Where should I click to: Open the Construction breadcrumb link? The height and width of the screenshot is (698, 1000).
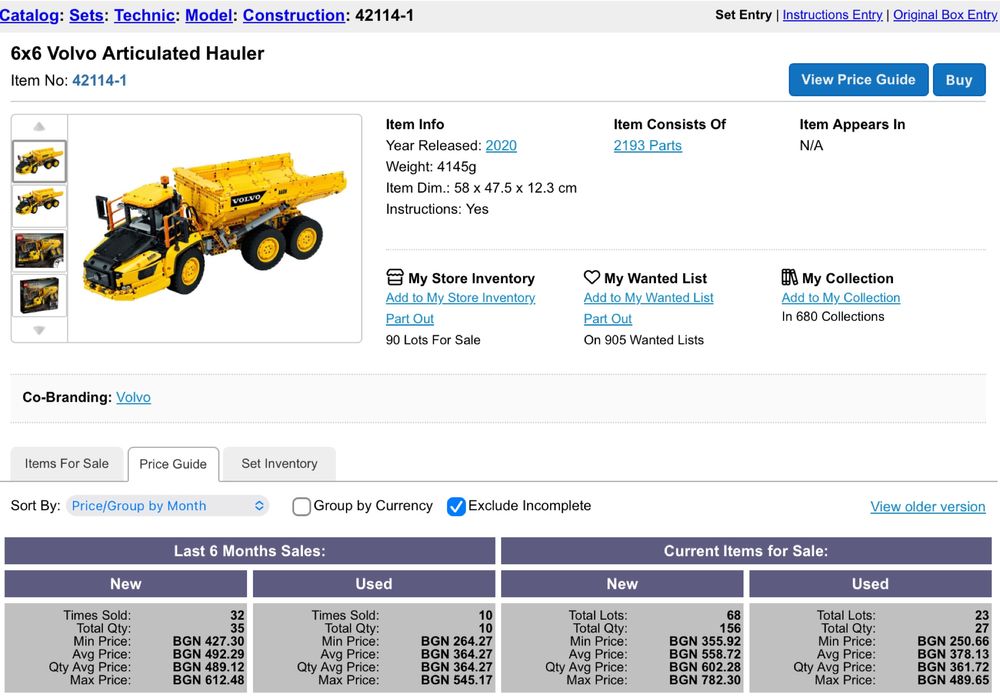click(x=294, y=15)
